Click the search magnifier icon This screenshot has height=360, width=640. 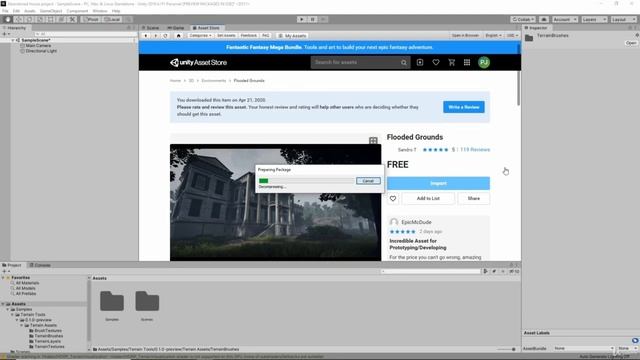coord(404,62)
